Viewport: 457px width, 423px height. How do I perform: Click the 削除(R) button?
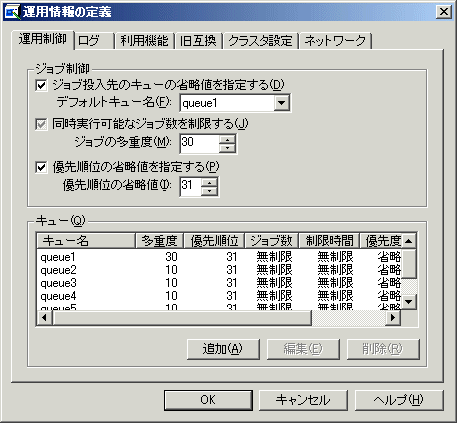tap(383, 349)
